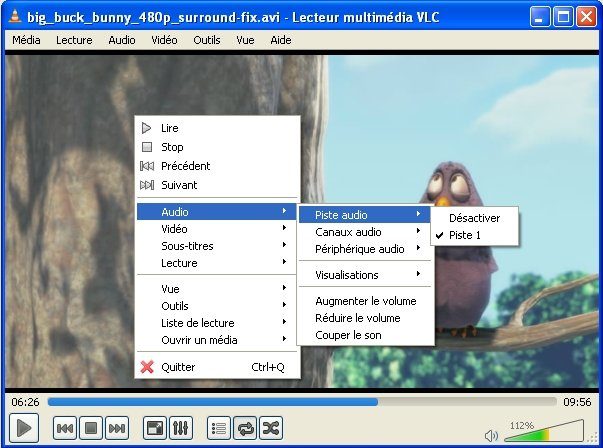
Task: Click the large Play button in controls
Action: click(24, 428)
